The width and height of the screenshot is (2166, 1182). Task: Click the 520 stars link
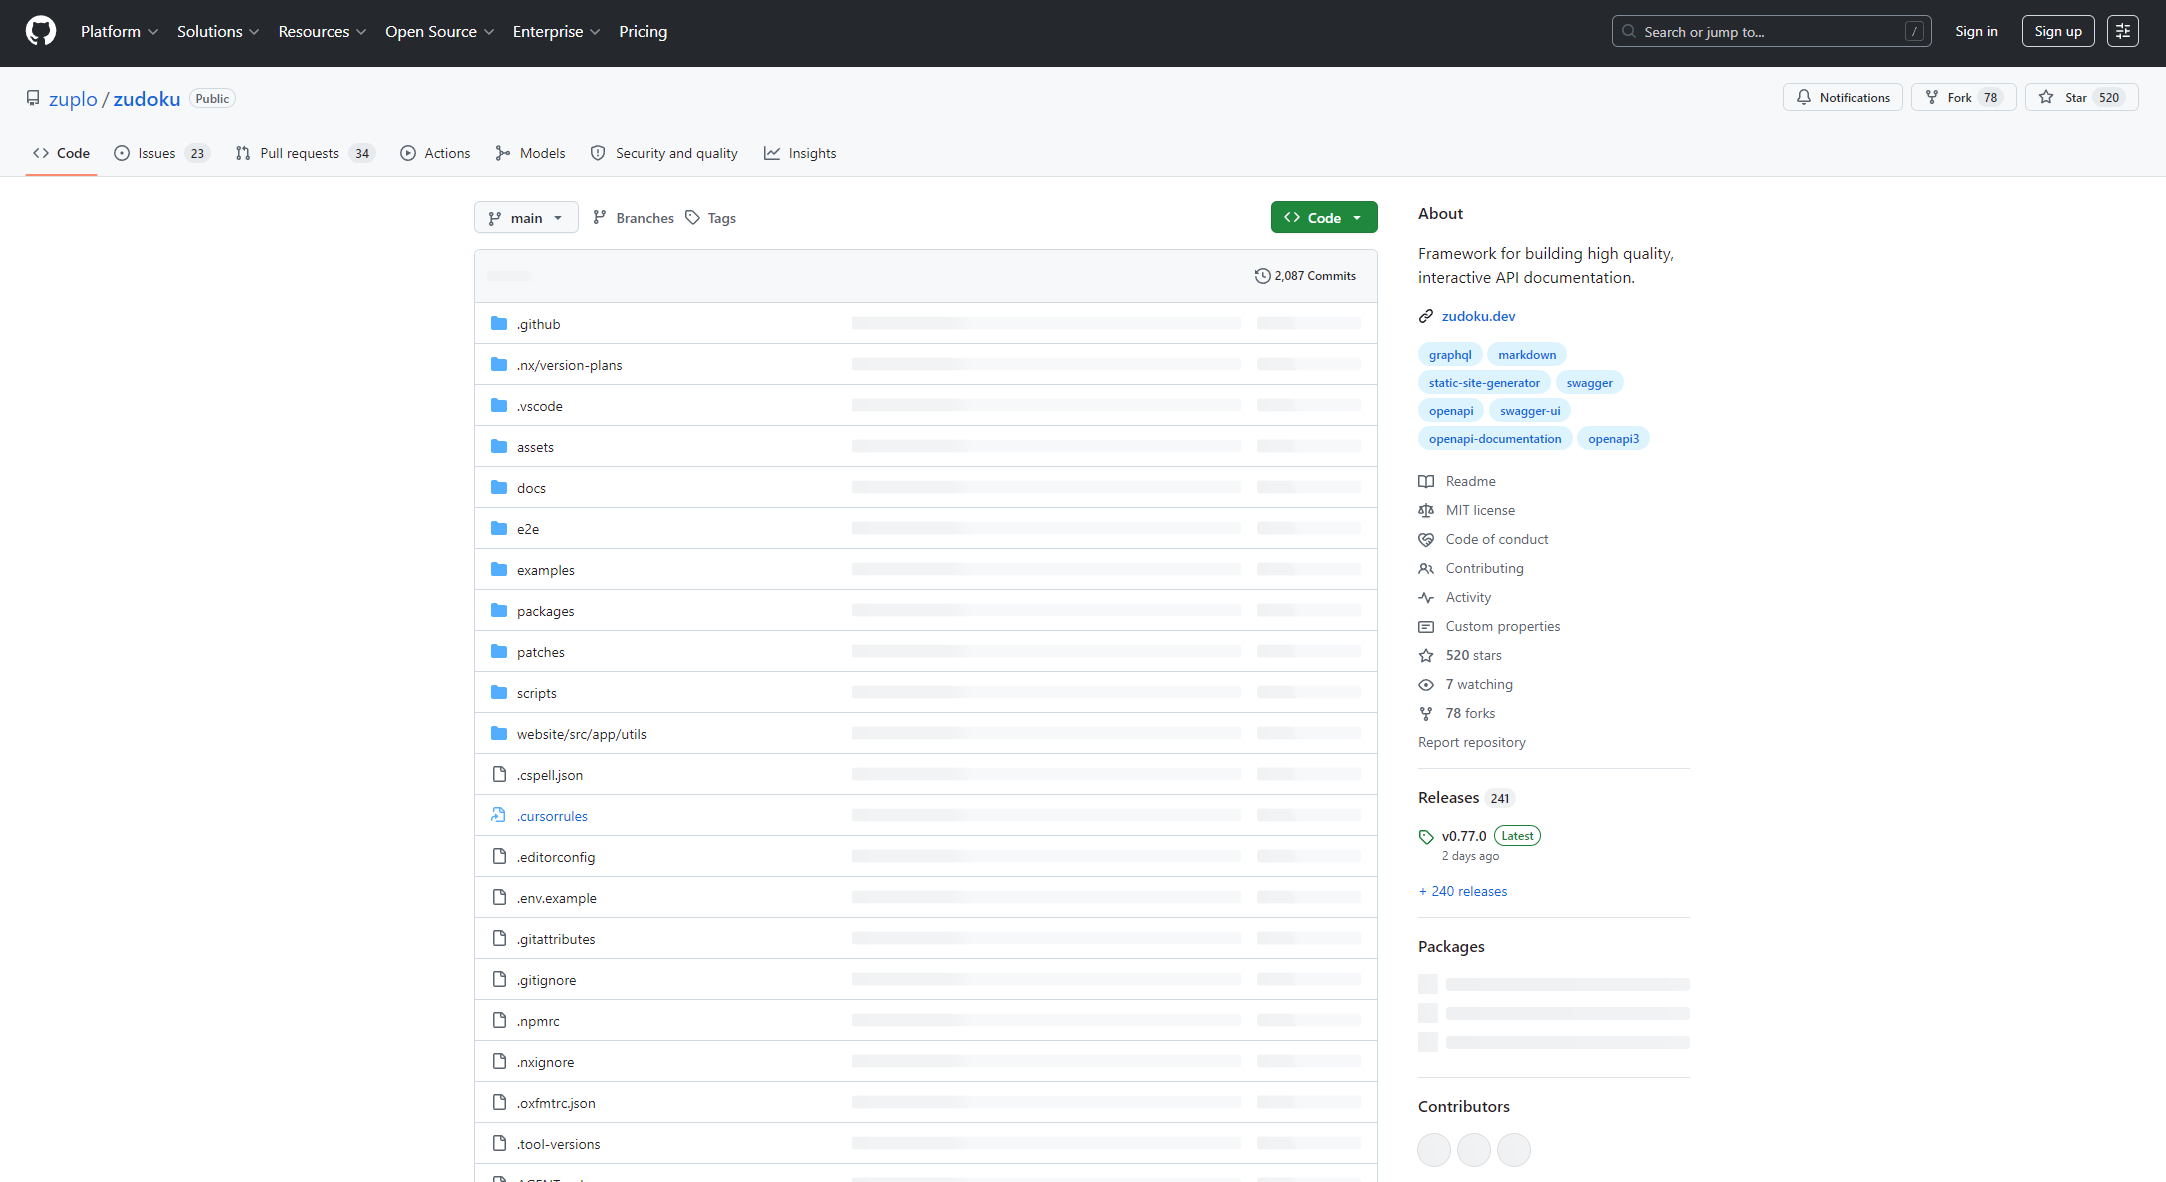(1474, 655)
